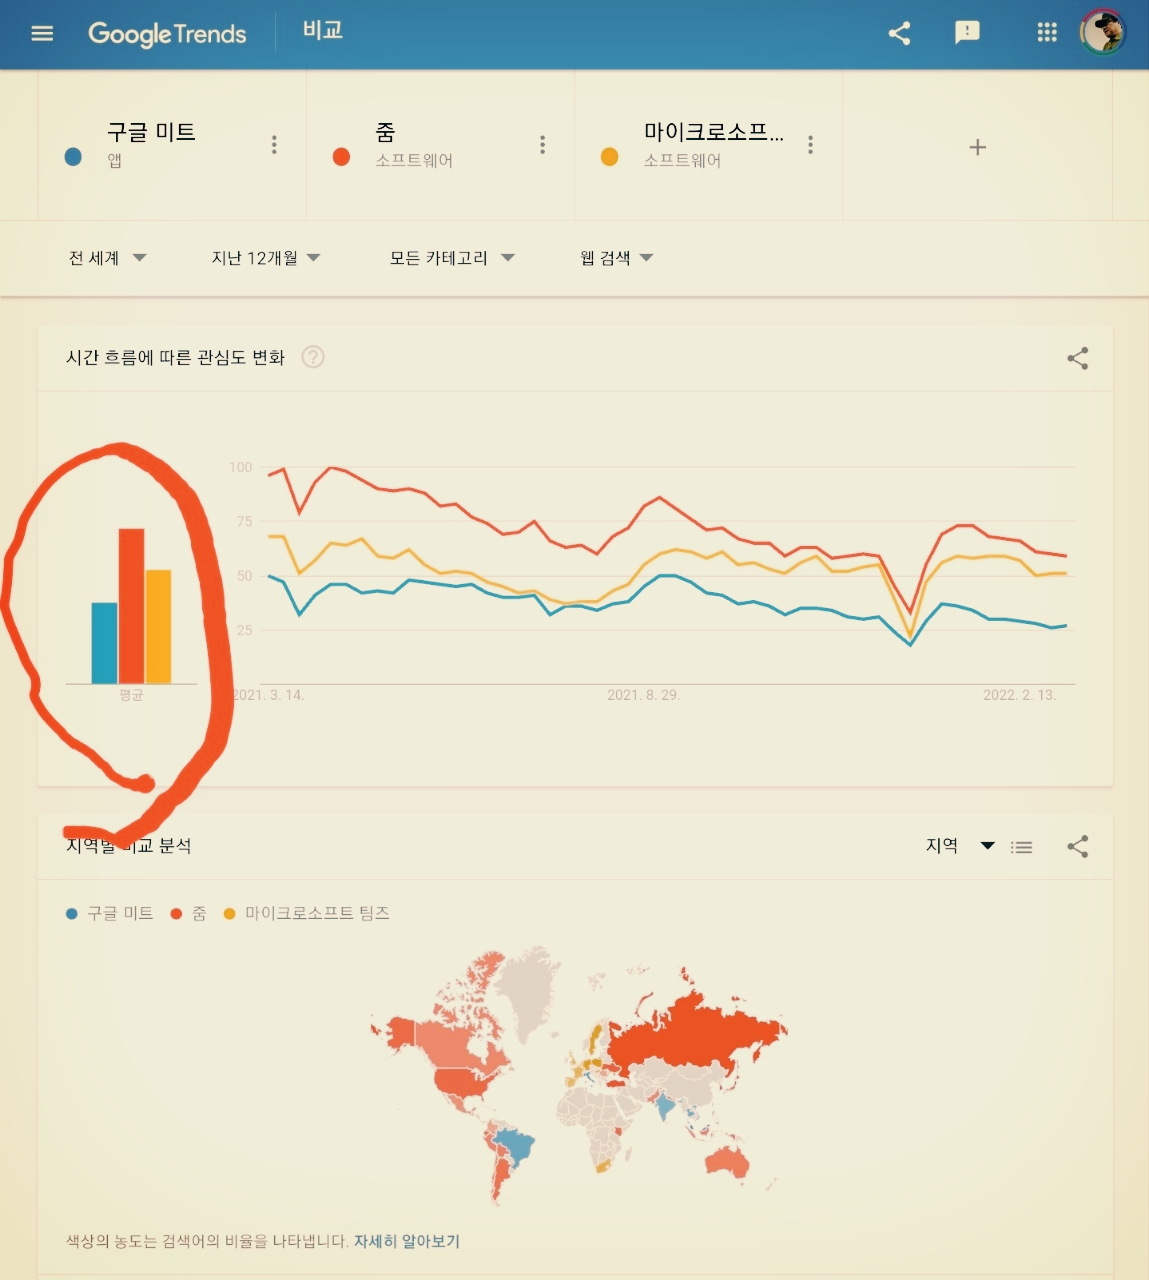Share the regional comparison card

point(1077,847)
